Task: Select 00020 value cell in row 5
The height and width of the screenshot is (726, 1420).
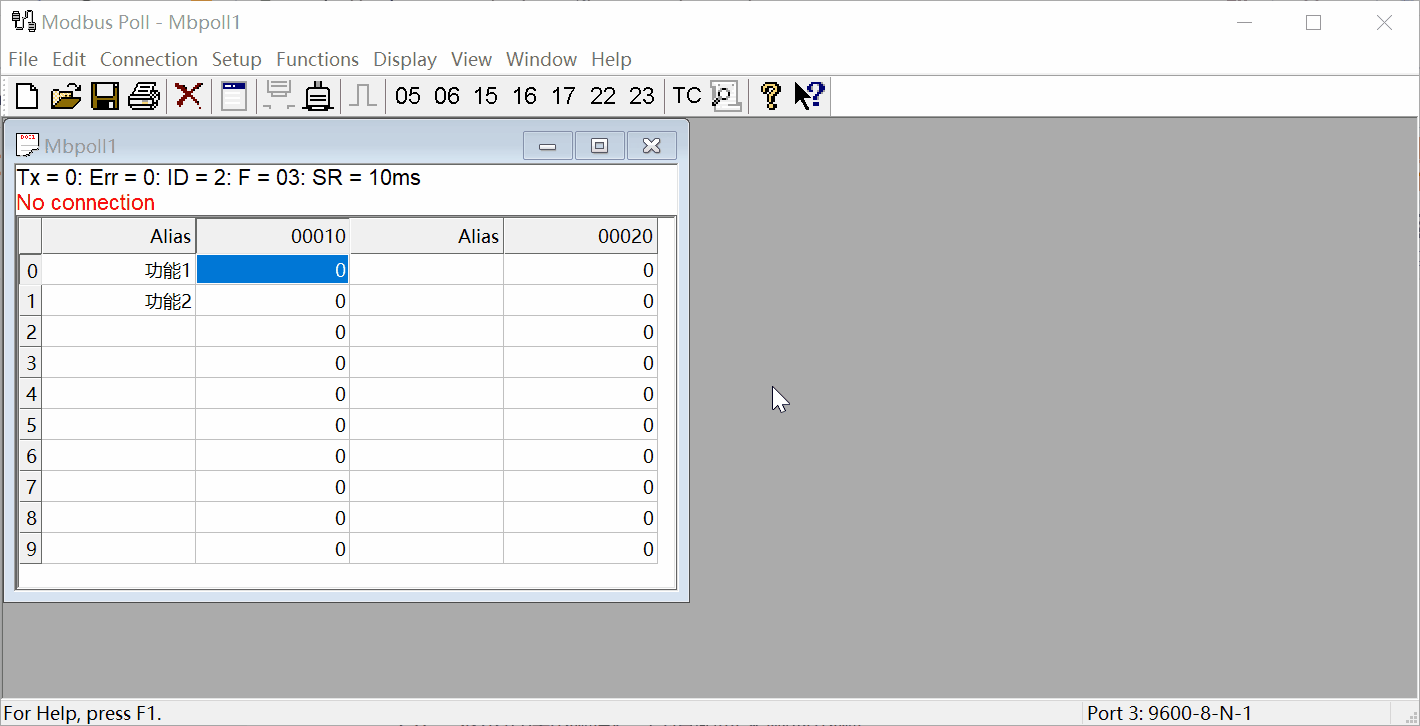Action: pyautogui.click(x=581, y=425)
